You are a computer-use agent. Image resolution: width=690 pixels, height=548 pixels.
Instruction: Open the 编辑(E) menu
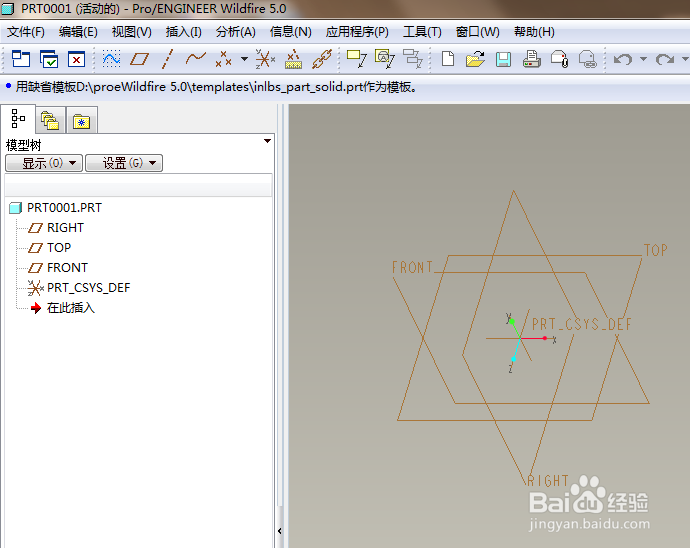(78, 32)
